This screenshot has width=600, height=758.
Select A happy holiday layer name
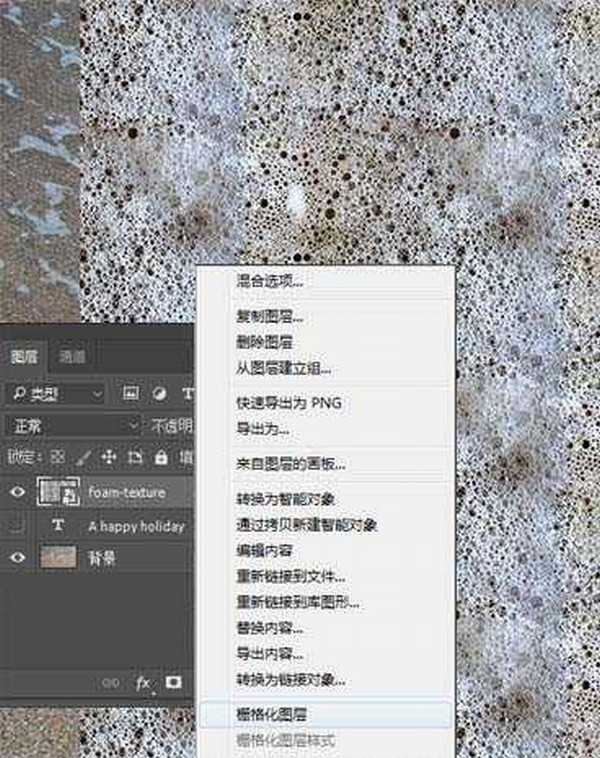coord(137,526)
